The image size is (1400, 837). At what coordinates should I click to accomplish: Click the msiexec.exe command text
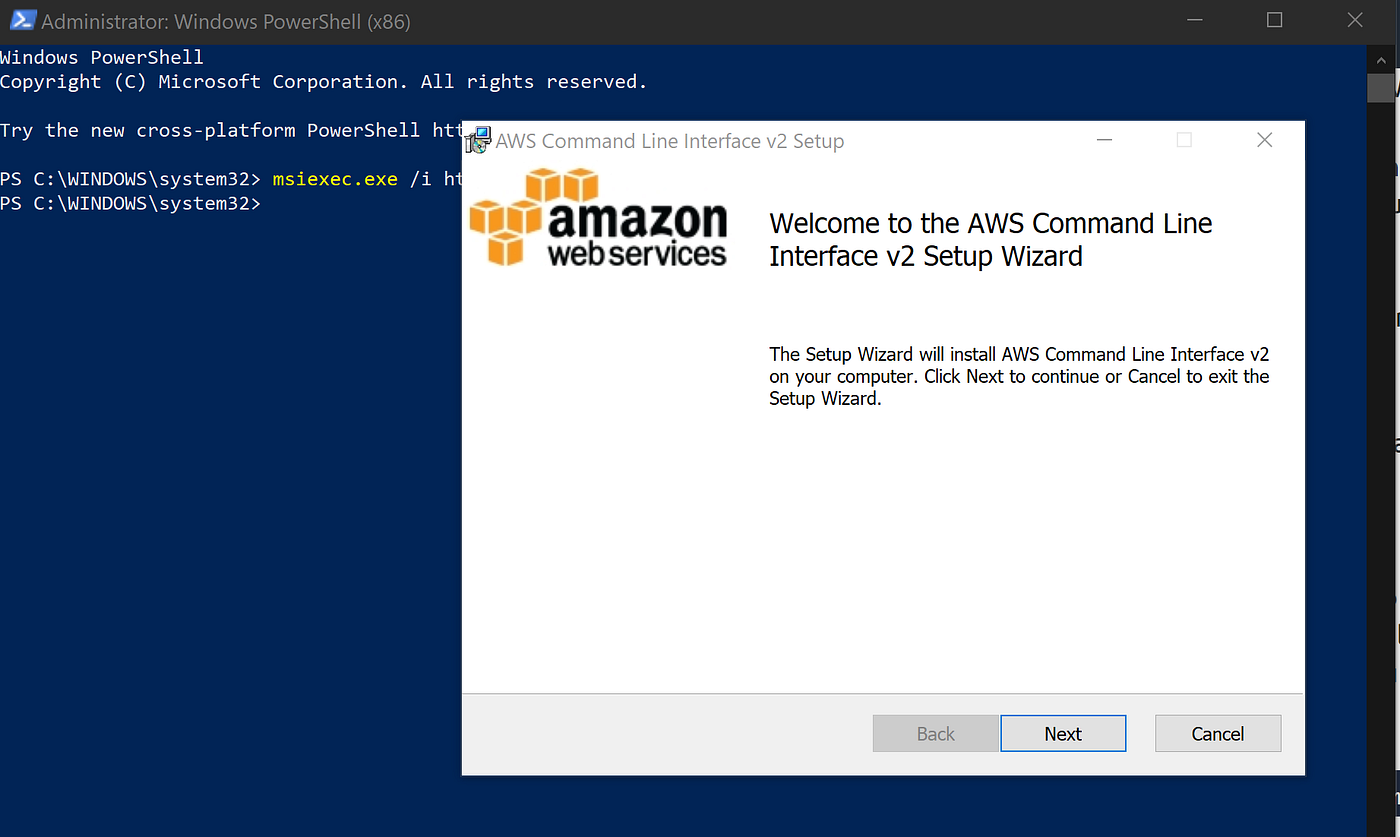(335, 179)
